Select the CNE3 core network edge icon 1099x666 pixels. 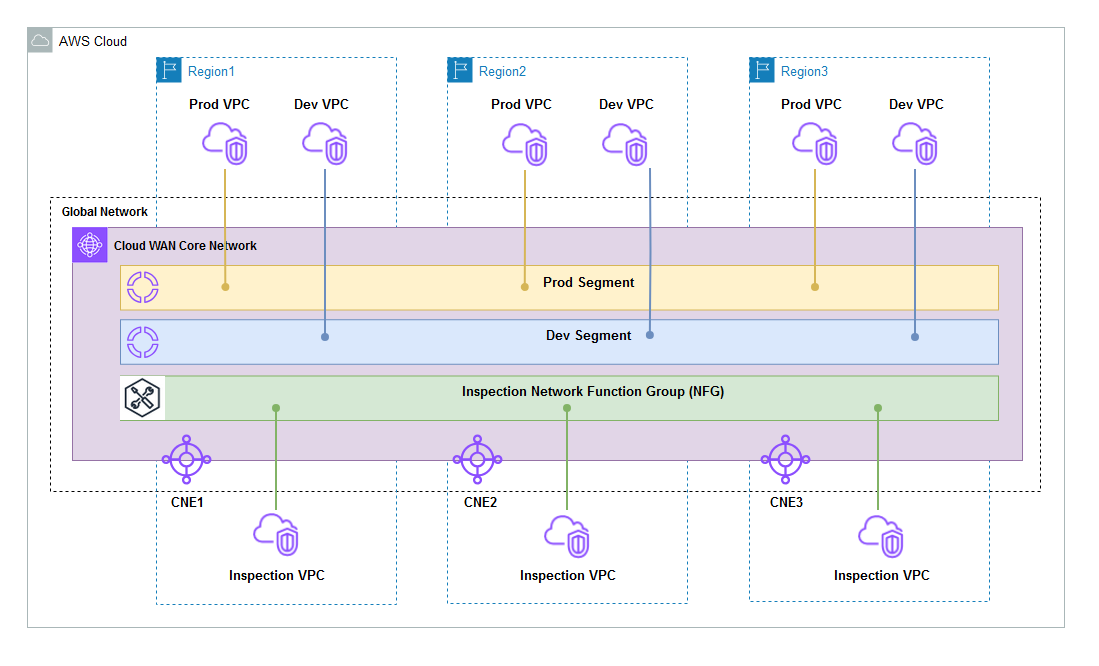(786, 459)
